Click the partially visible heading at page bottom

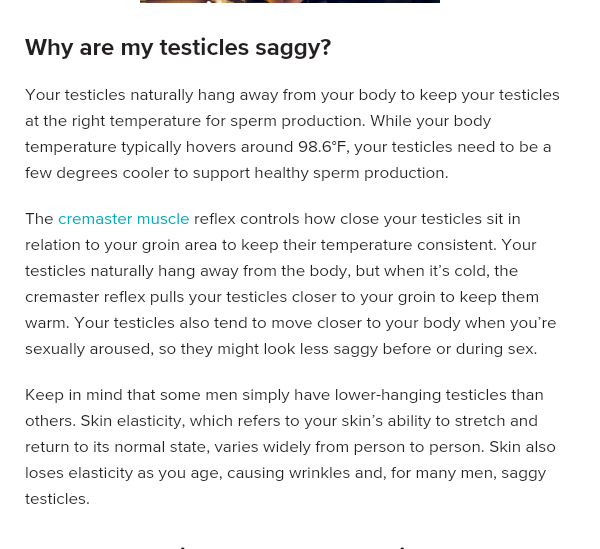point(291,547)
